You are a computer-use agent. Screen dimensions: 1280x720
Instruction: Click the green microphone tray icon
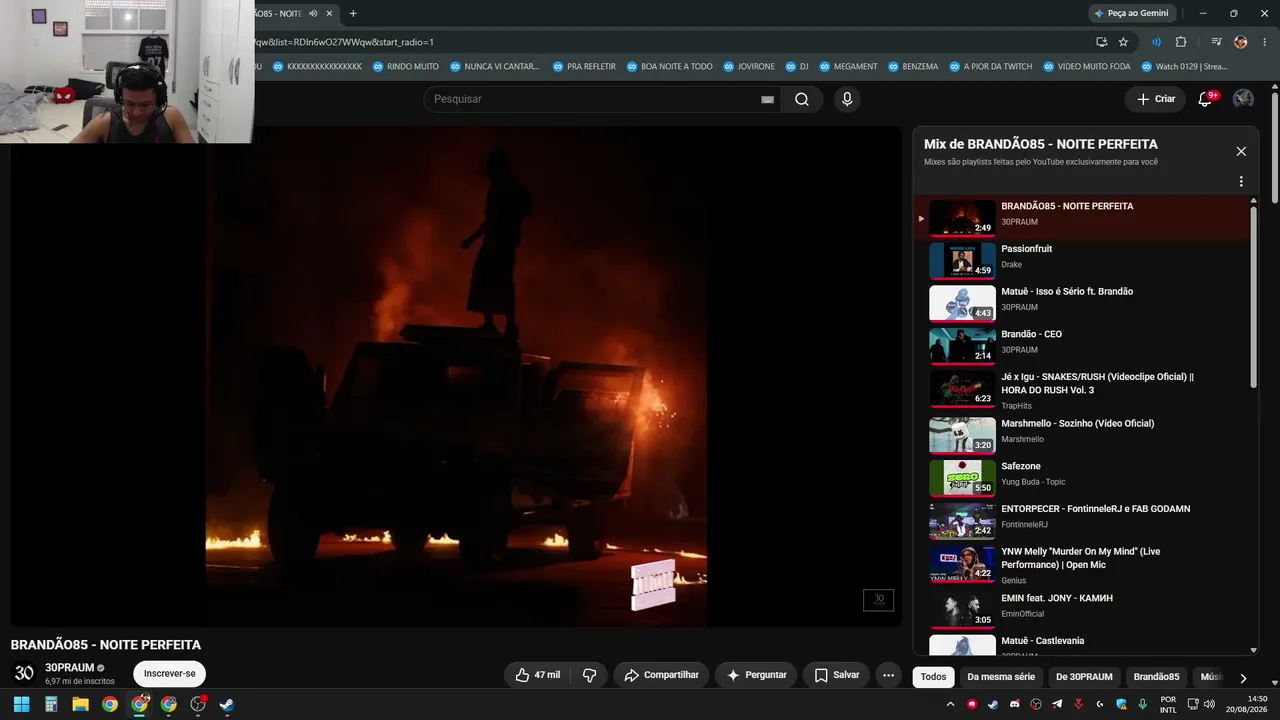coord(1142,704)
